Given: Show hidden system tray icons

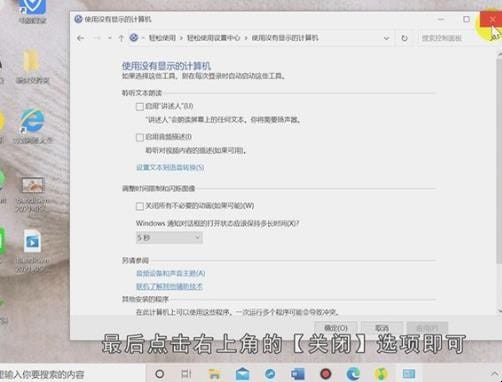Looking at the screenshot, I should point(494,374).
